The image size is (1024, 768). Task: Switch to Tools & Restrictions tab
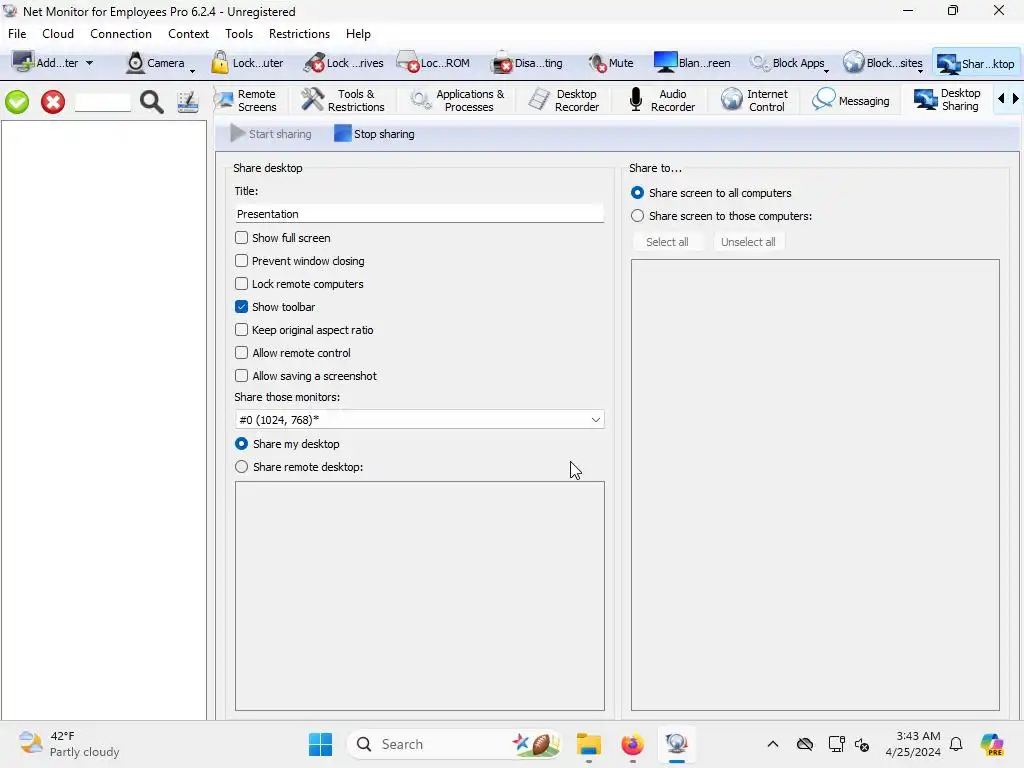pyautogui.click(x=343, y=101)
